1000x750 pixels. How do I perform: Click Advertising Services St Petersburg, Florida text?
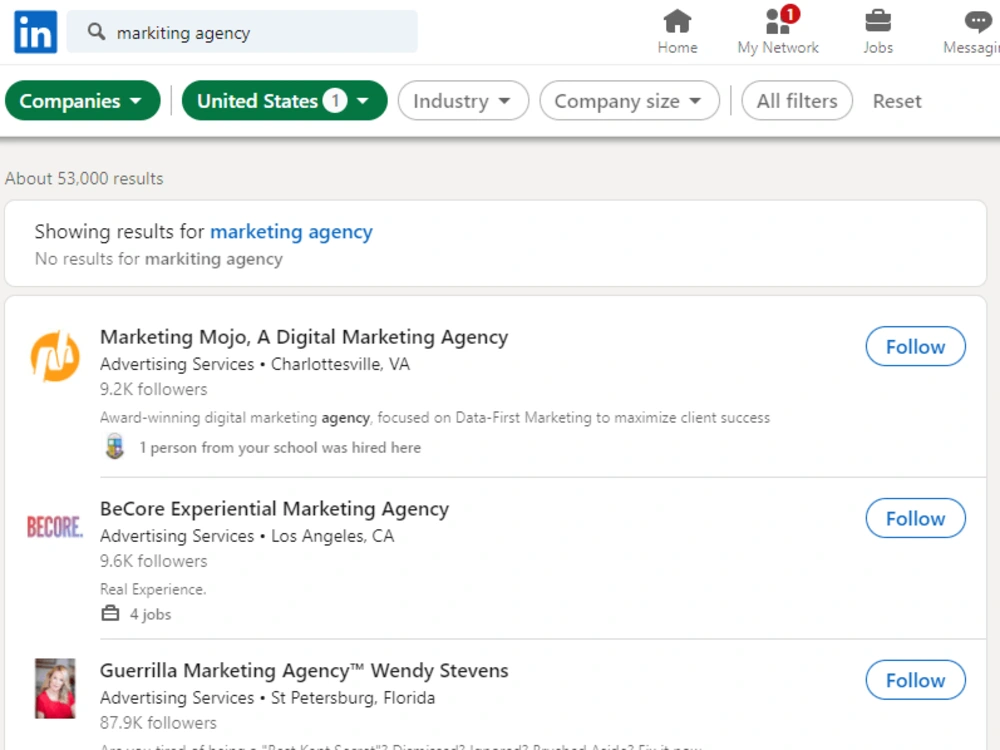pyautogui.click(x=268, y=698)
